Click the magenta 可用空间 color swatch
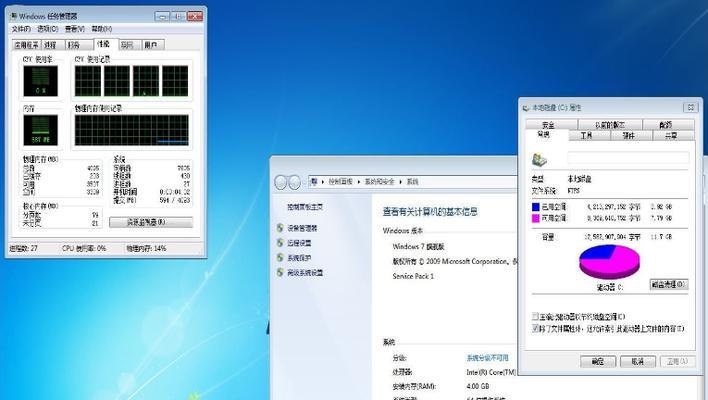 click(536, 218)
